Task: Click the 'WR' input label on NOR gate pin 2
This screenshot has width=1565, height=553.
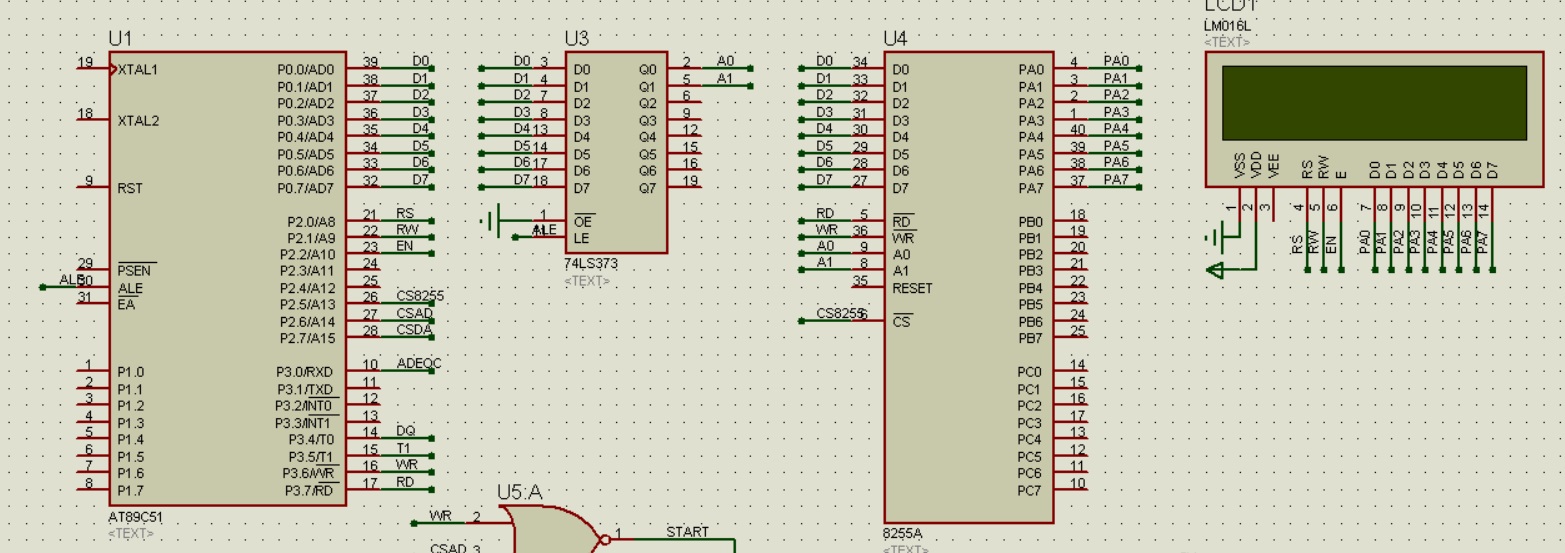Action: tap(440, 515)
